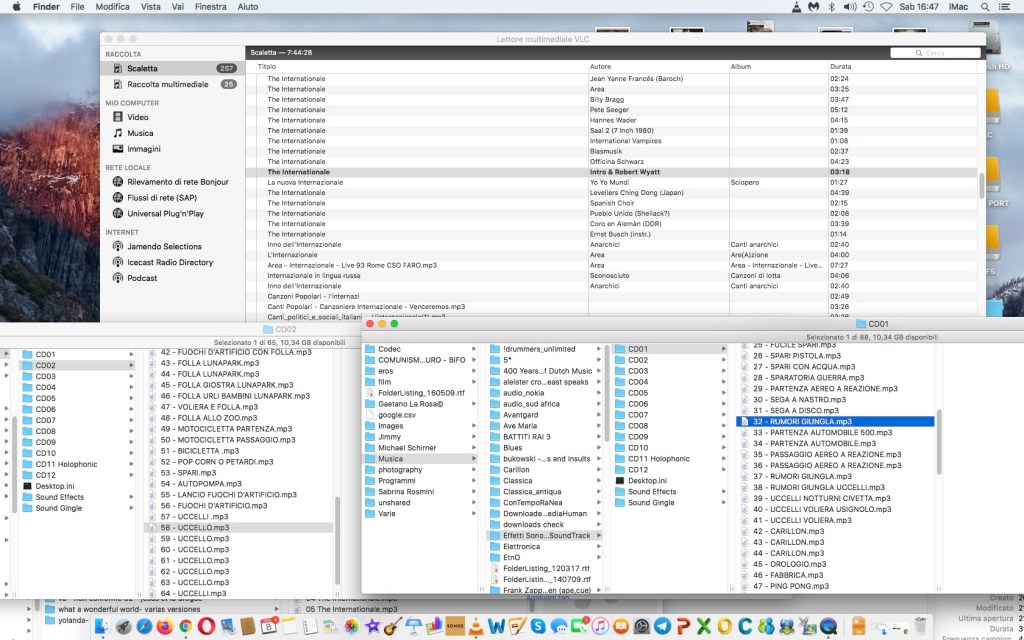Sort playlist by Autore column header
1024x640 pixels.
click(x=600, y=66)
